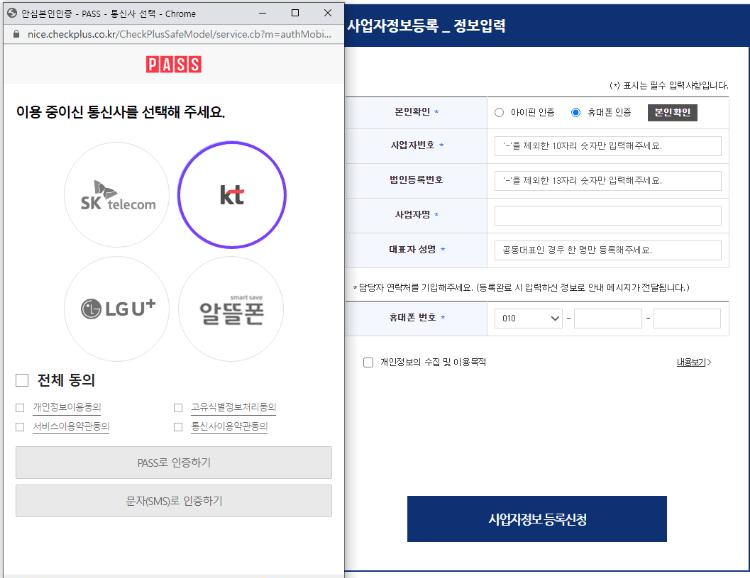Open the 고유식별정보처리동의 terms link
Image resolution: width=750 pixels, height=578 pixels.
234,407
